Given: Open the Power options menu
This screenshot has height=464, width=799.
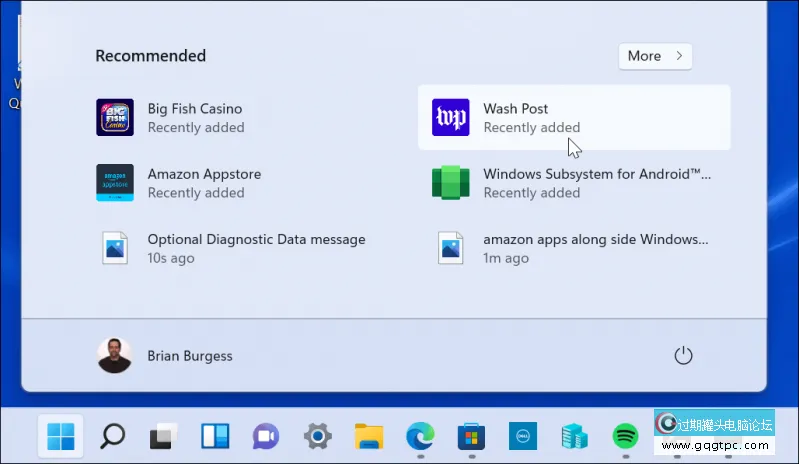Looking at the screenshot, I should [683, 356].
